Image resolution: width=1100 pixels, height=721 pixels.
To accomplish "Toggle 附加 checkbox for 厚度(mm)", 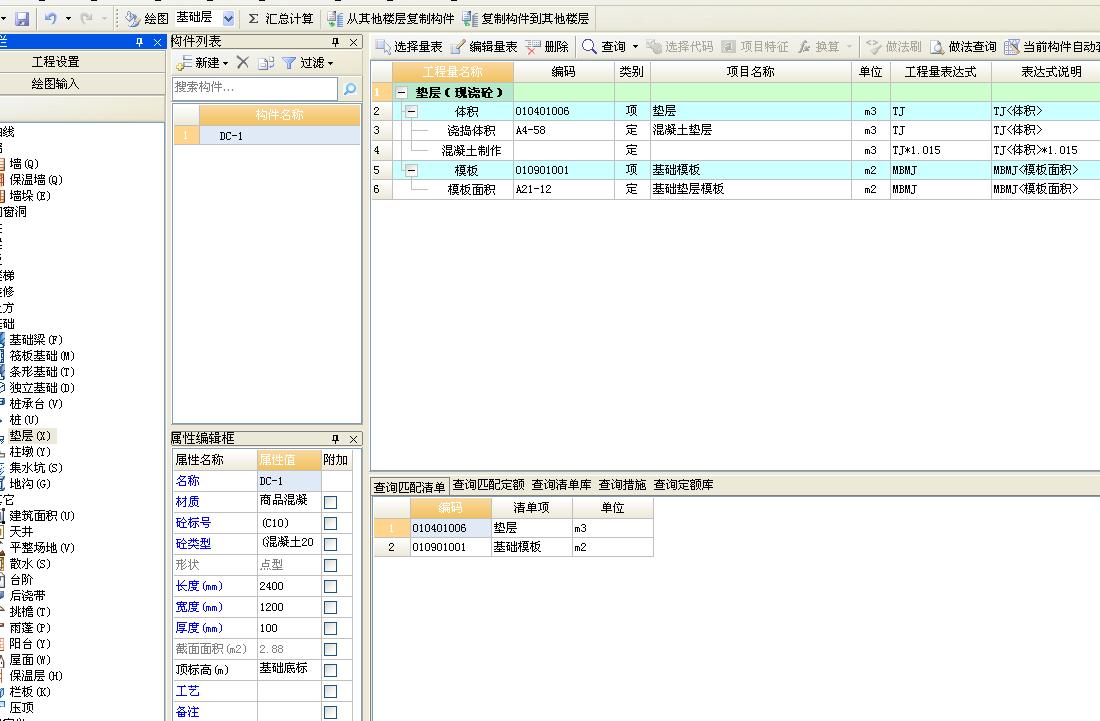I will point(330,628).
